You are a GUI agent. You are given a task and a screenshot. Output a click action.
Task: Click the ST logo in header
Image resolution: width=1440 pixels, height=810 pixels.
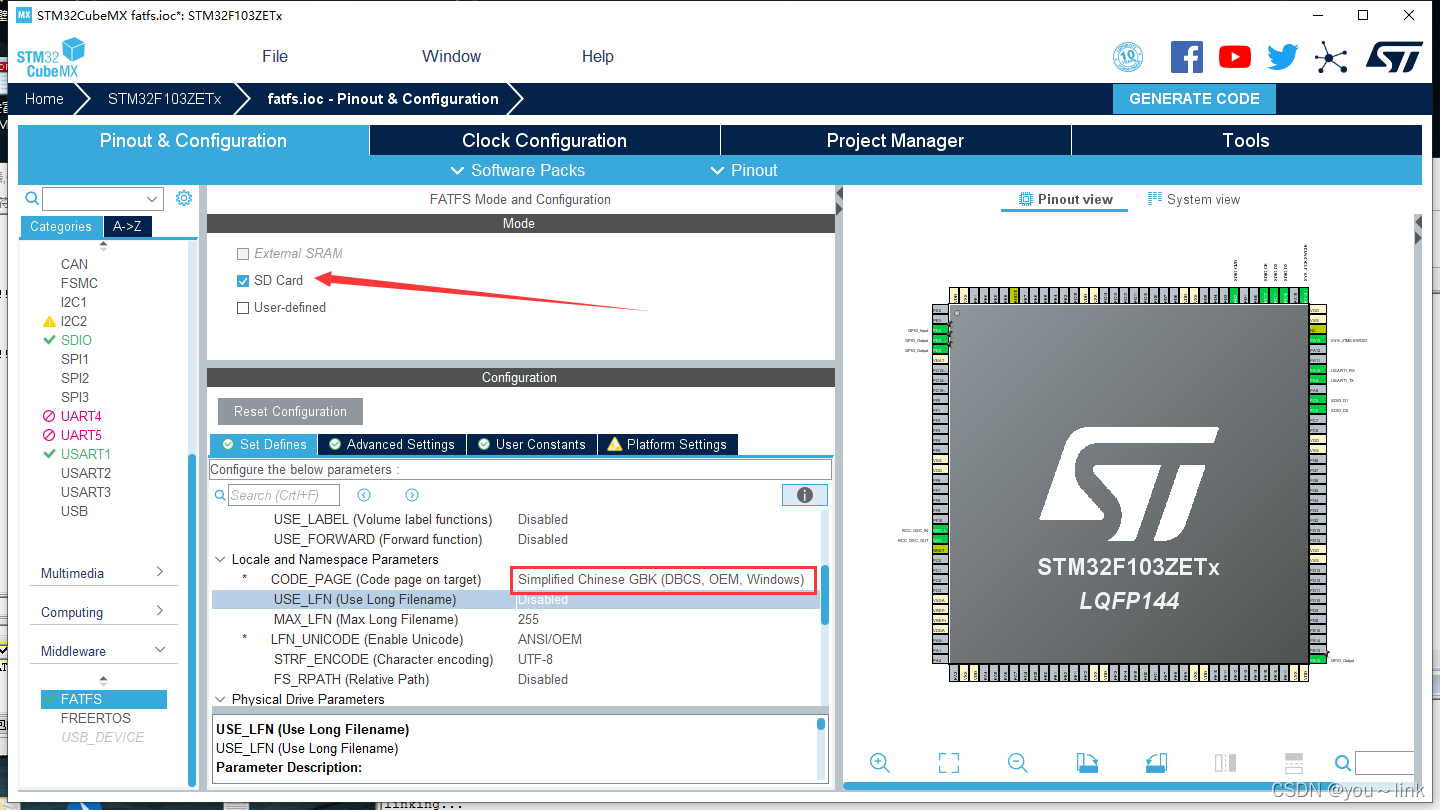[1395, 57]
